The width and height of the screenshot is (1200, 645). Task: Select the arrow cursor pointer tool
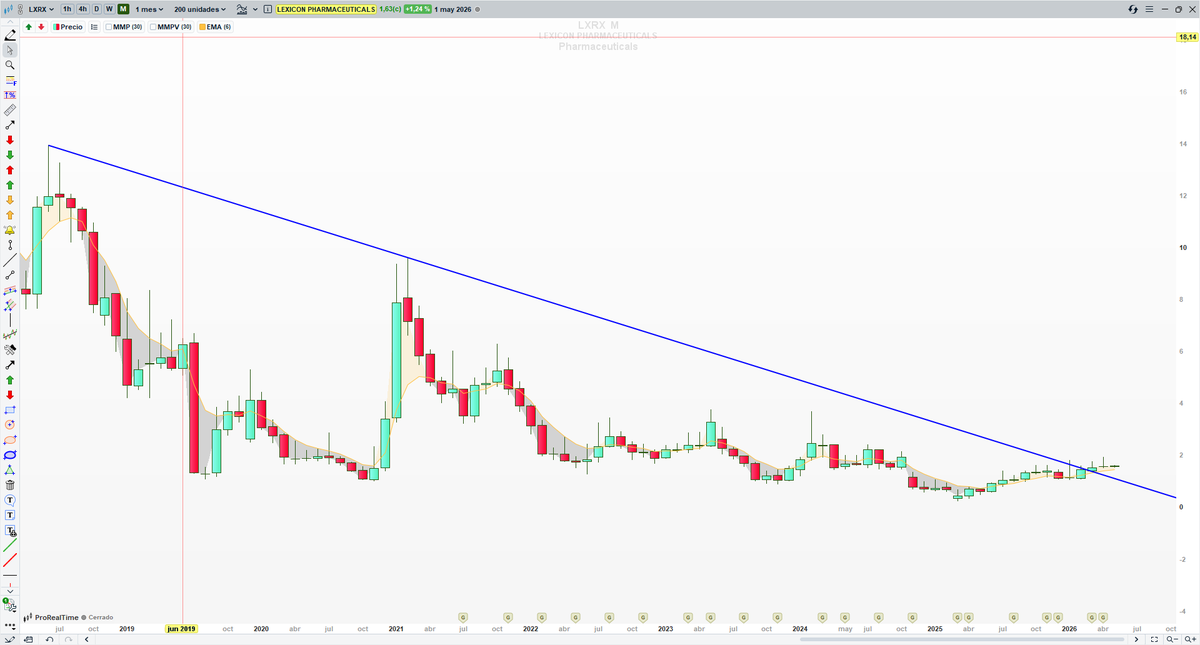click(10, 50)
